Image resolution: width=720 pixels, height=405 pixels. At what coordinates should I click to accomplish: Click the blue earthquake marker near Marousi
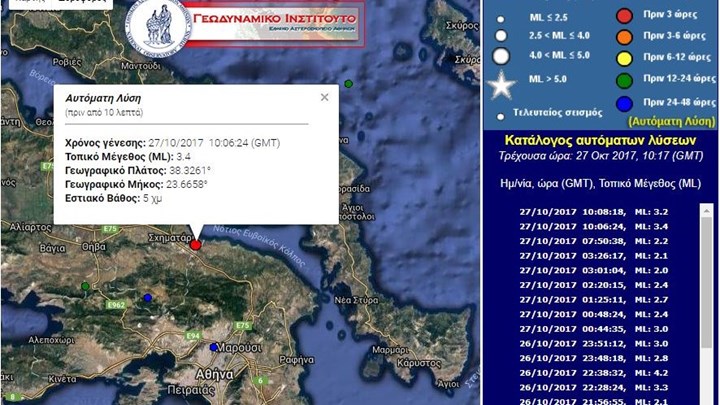point(214,347)
